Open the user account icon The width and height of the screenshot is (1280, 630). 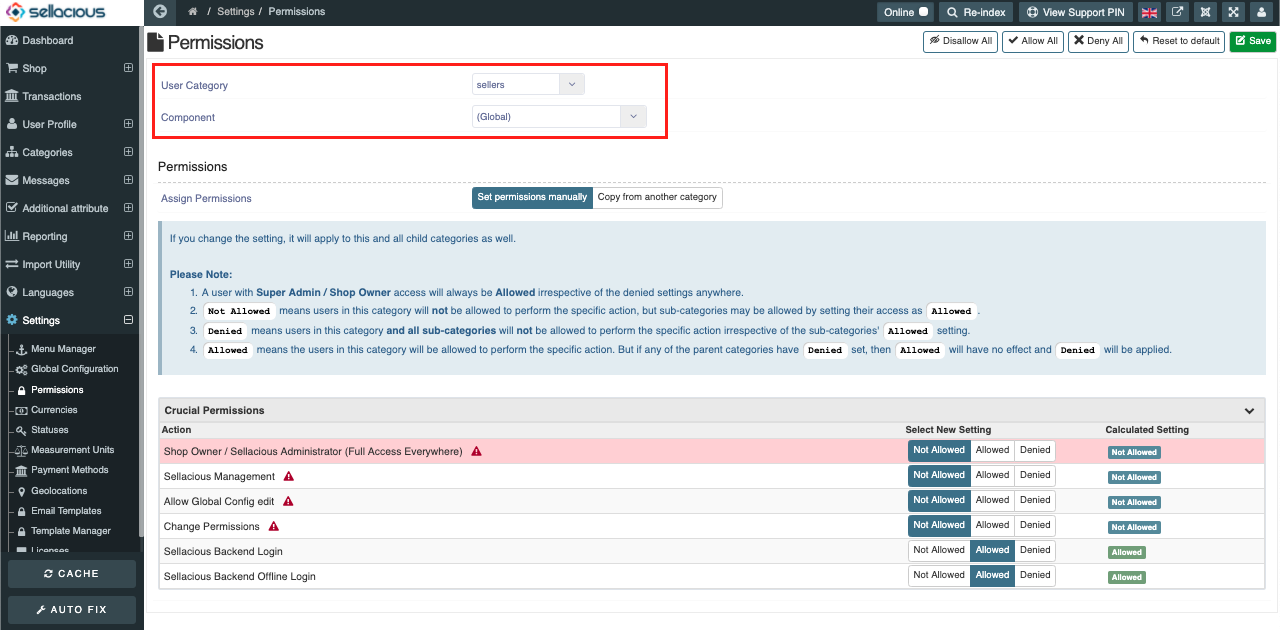[x=1262, y=12]
